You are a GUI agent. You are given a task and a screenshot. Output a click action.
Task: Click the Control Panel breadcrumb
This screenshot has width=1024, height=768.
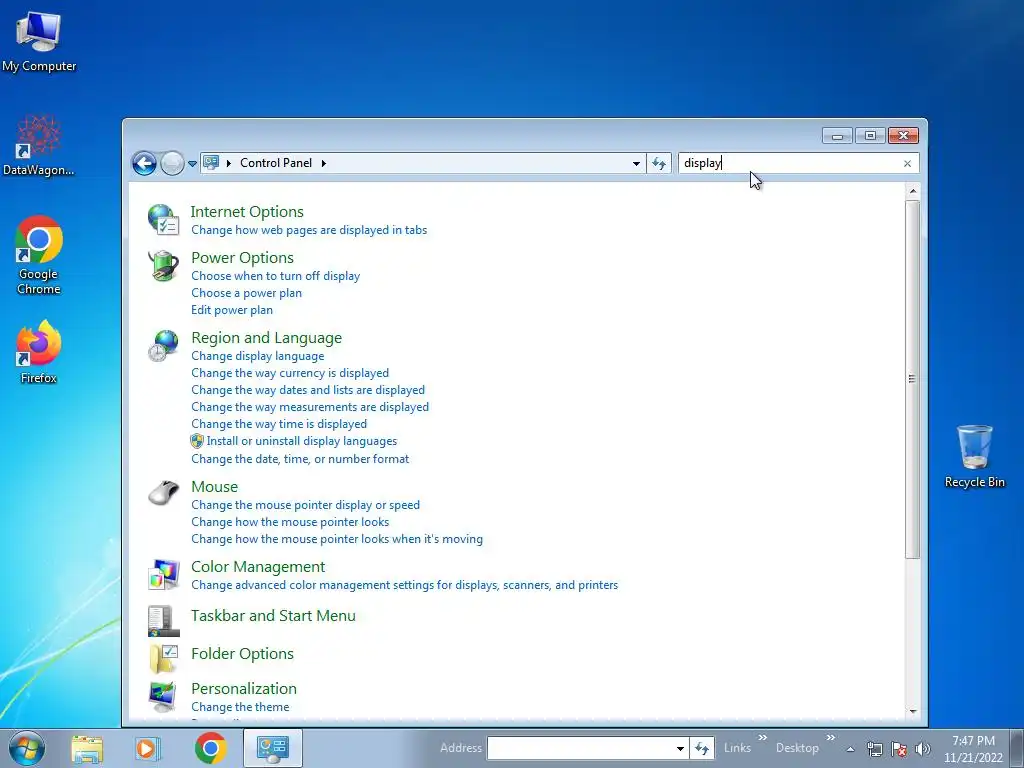point(276,163)
